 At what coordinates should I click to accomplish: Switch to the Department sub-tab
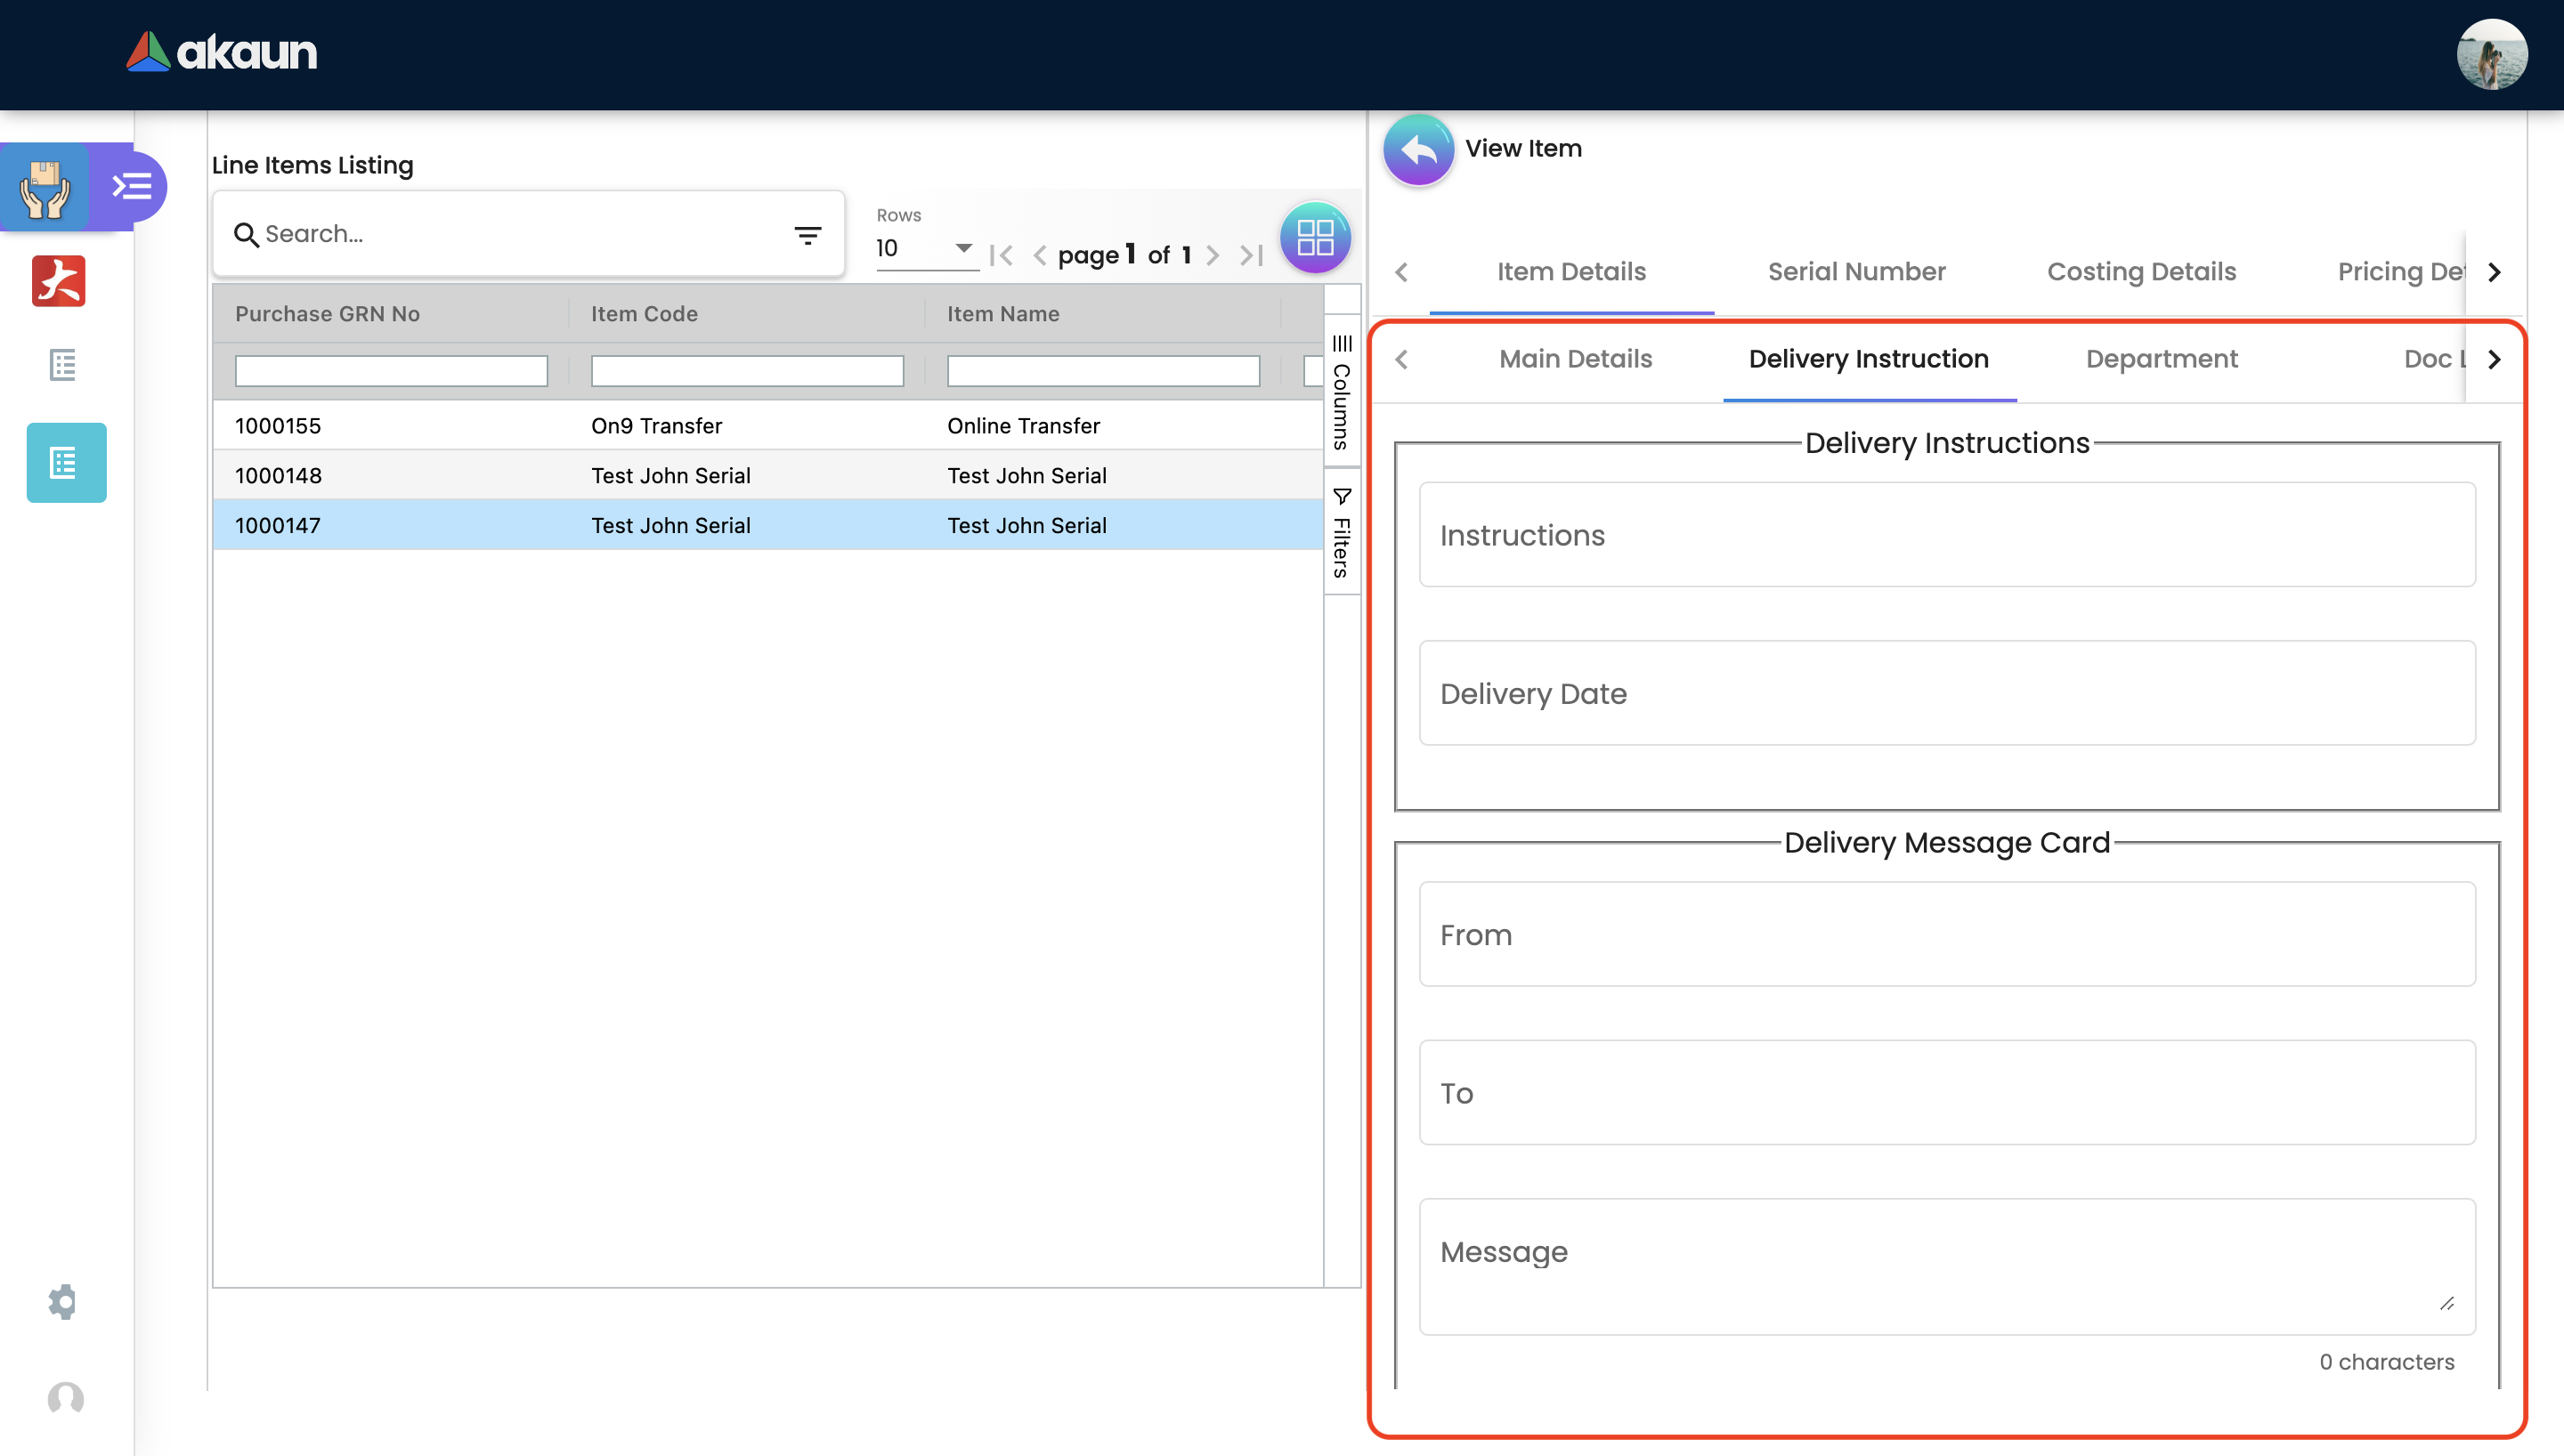(2160, 359)
